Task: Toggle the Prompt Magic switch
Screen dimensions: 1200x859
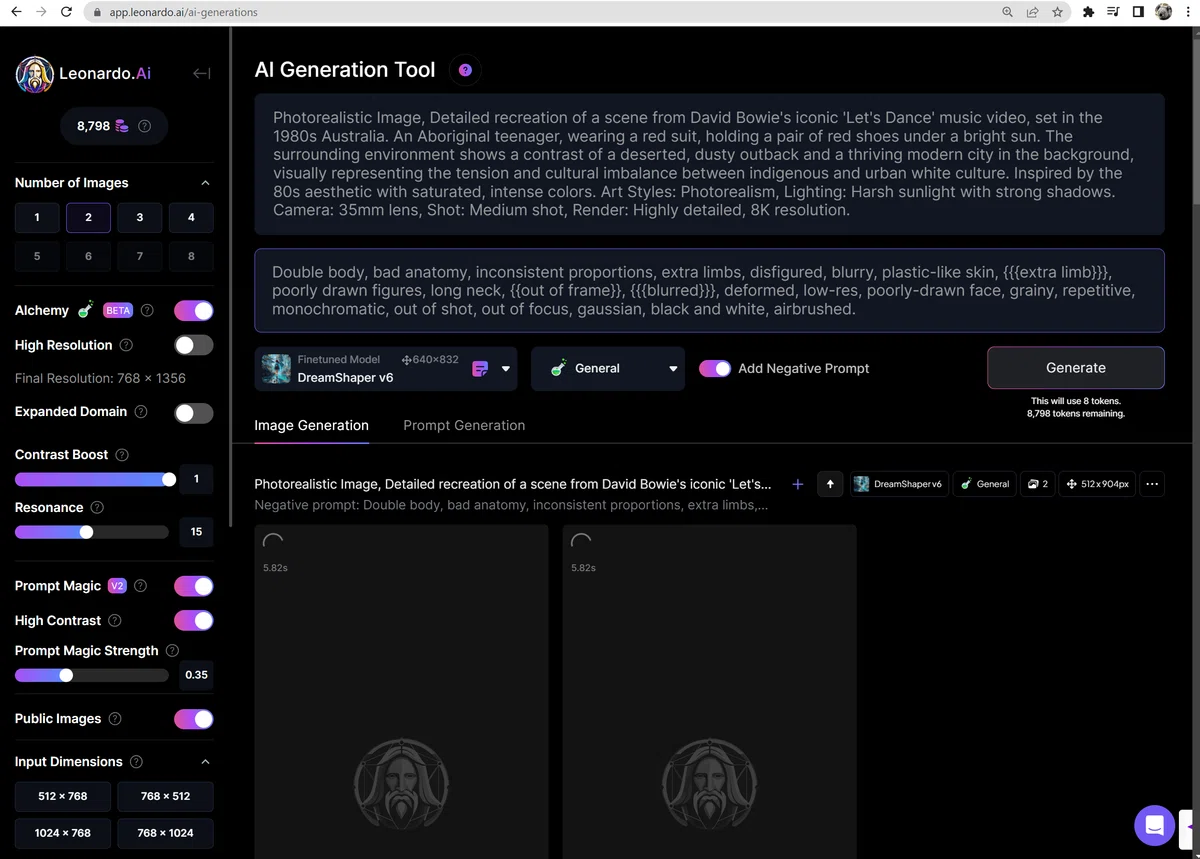Action: [194, 586]
